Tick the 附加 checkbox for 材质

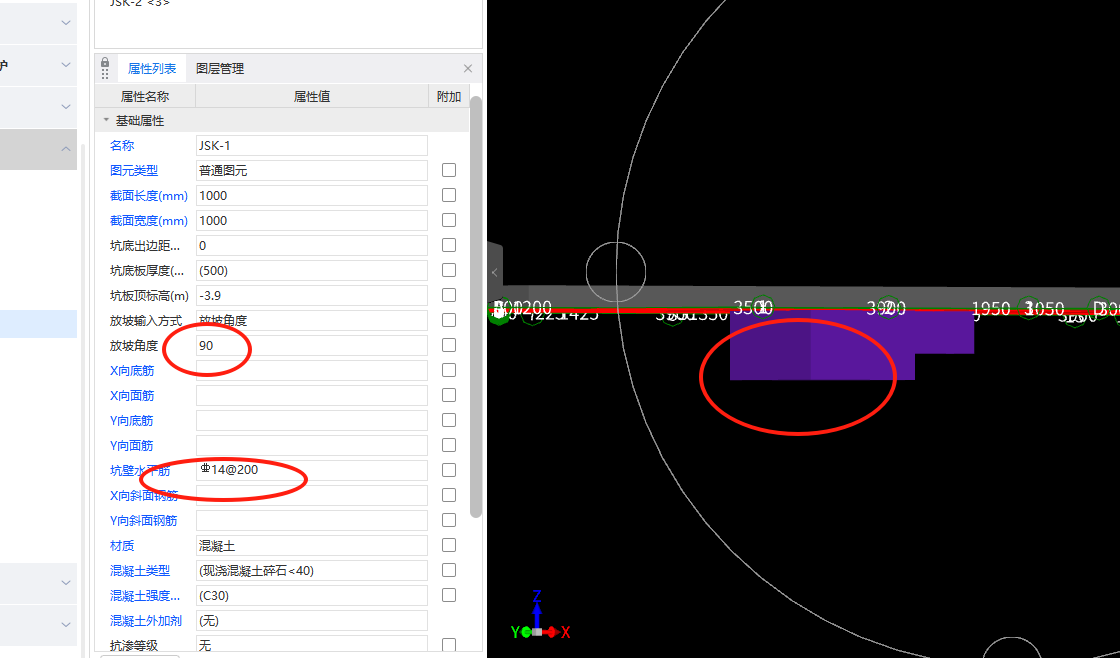tap(449, 545)
